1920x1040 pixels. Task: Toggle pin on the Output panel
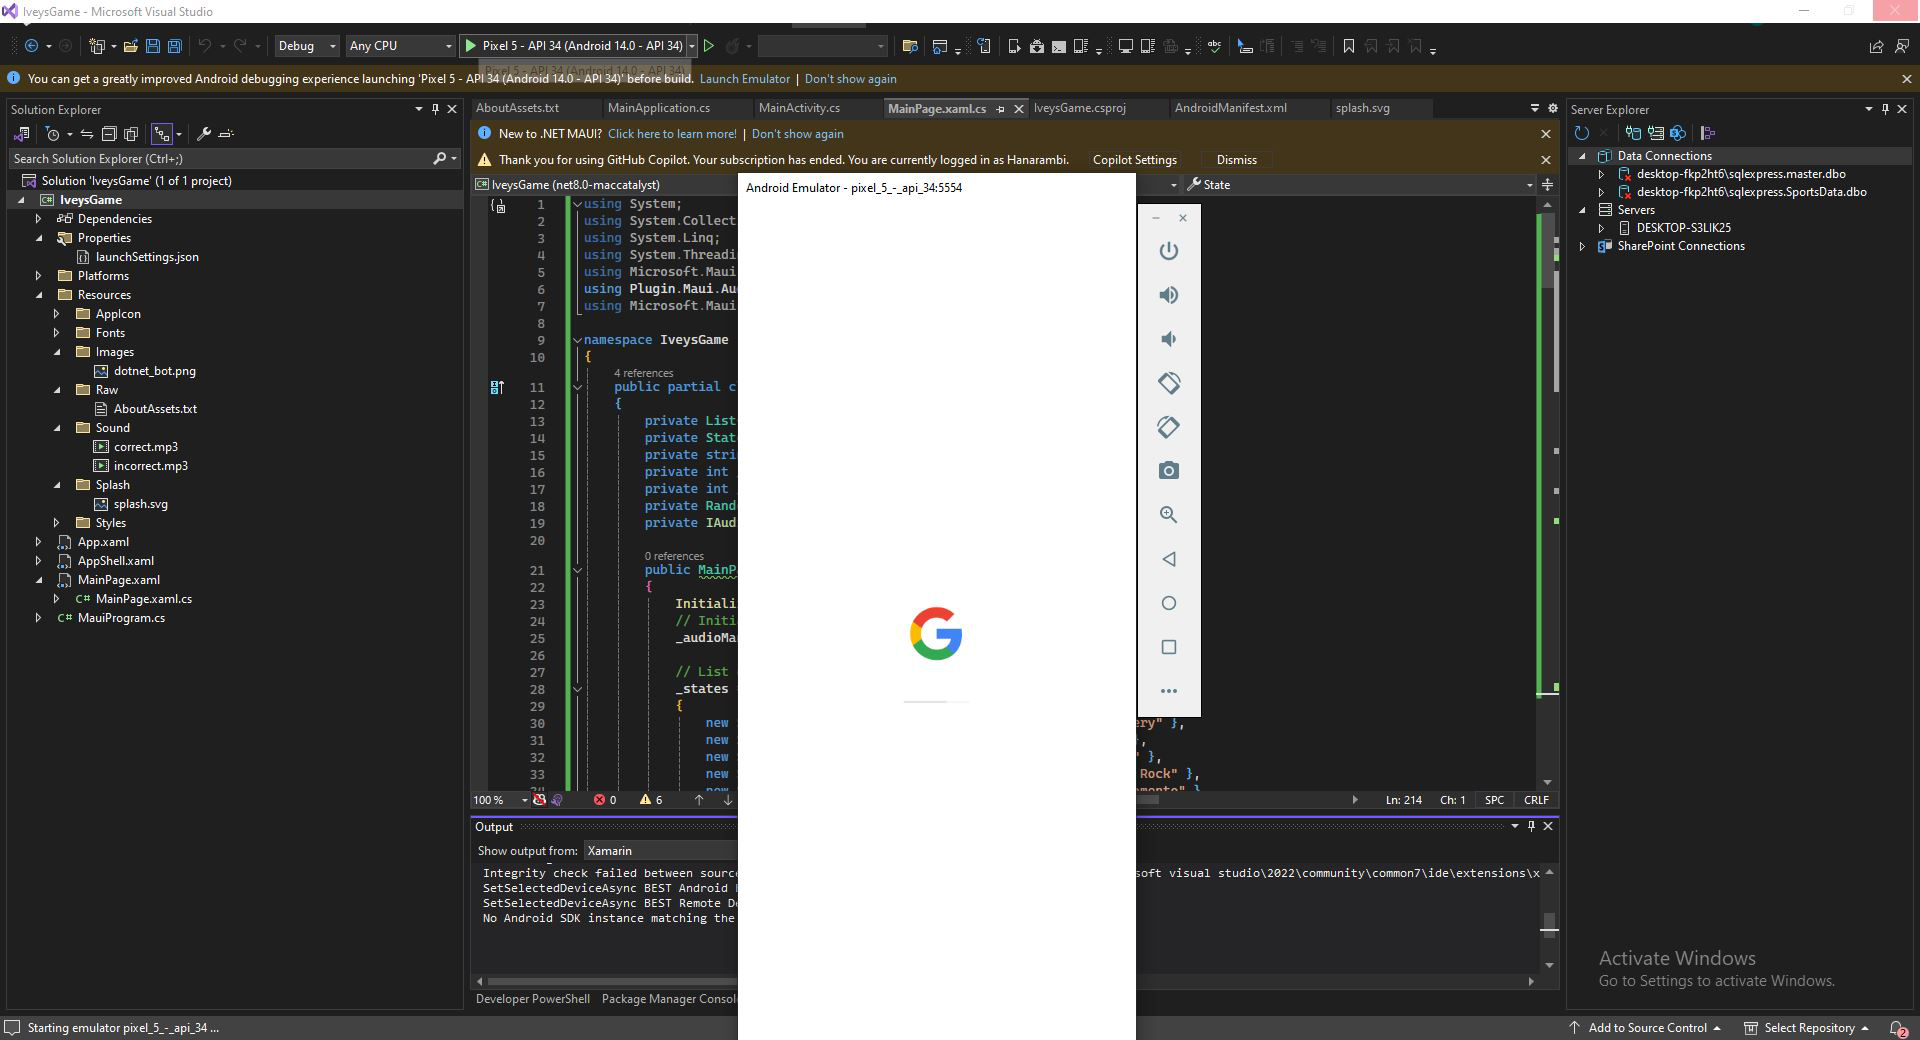click(1531, 826)
